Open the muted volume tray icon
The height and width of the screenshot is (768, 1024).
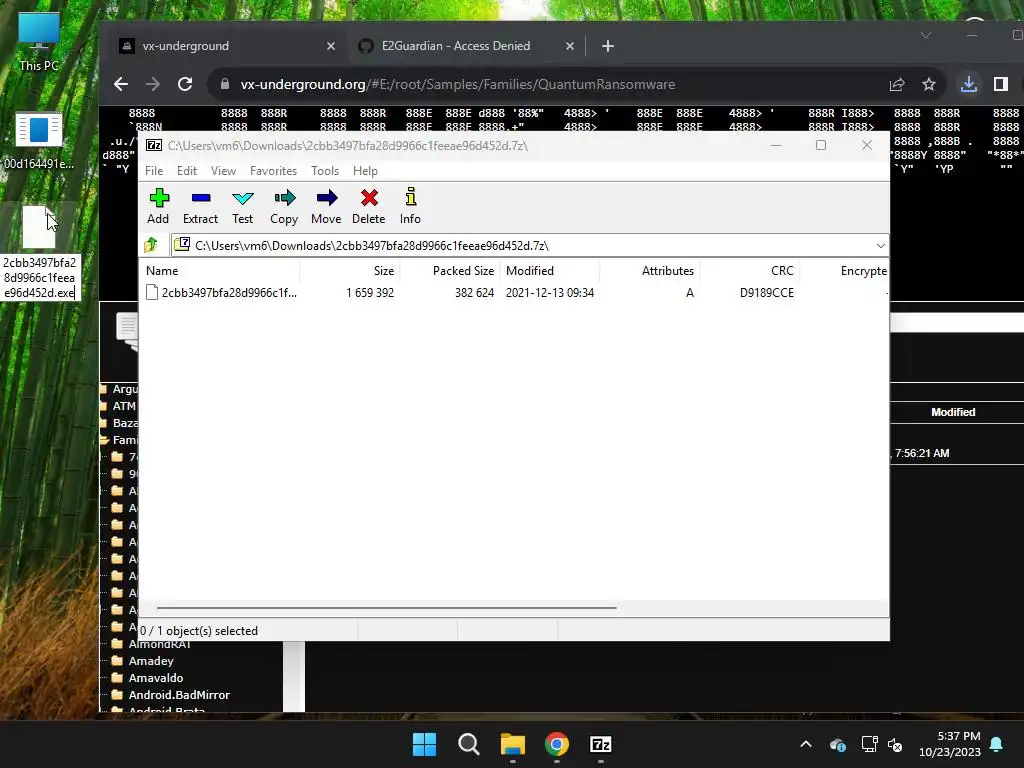pyautogui.click(x=895, y=744)
